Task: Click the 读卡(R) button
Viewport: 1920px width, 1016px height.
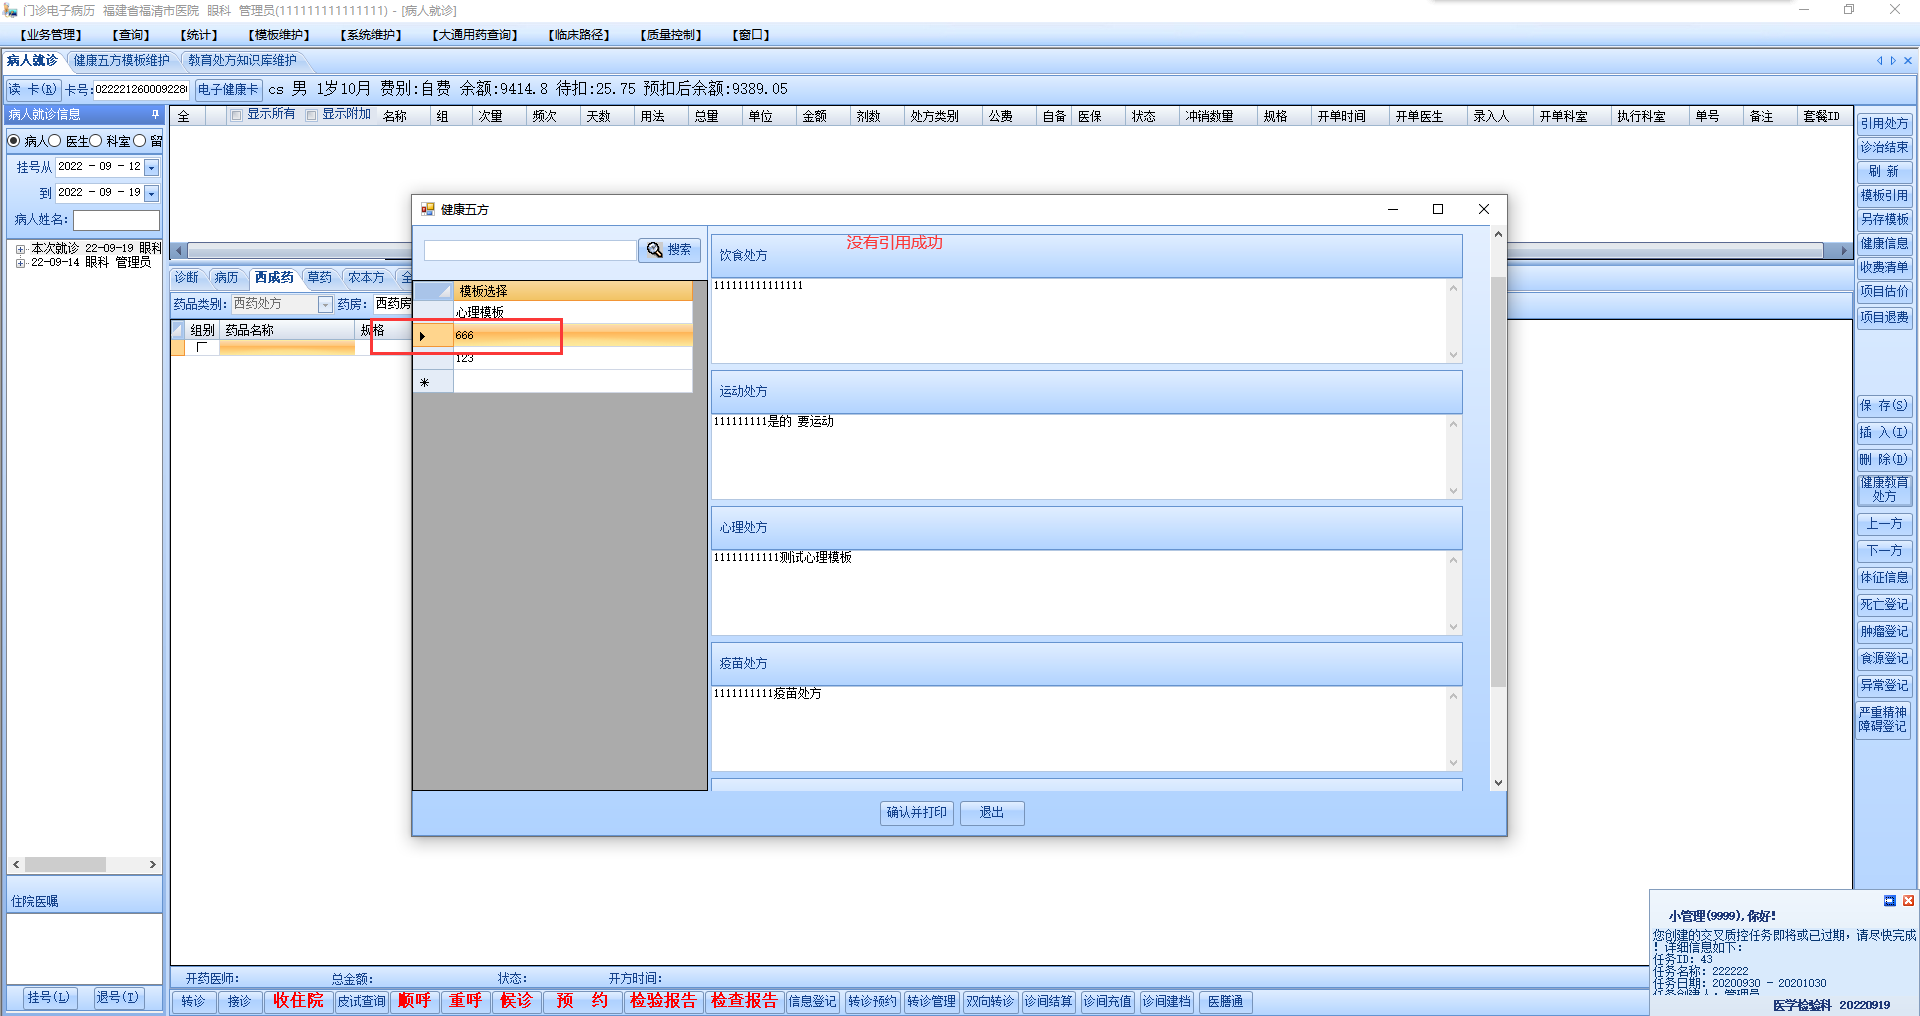Action: [33, 89]
